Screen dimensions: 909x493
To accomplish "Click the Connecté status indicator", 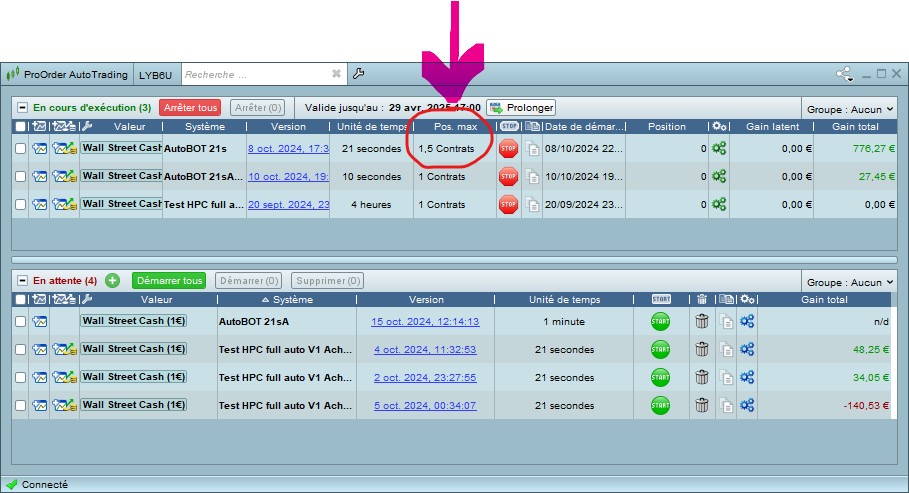I will pos(37,484).
